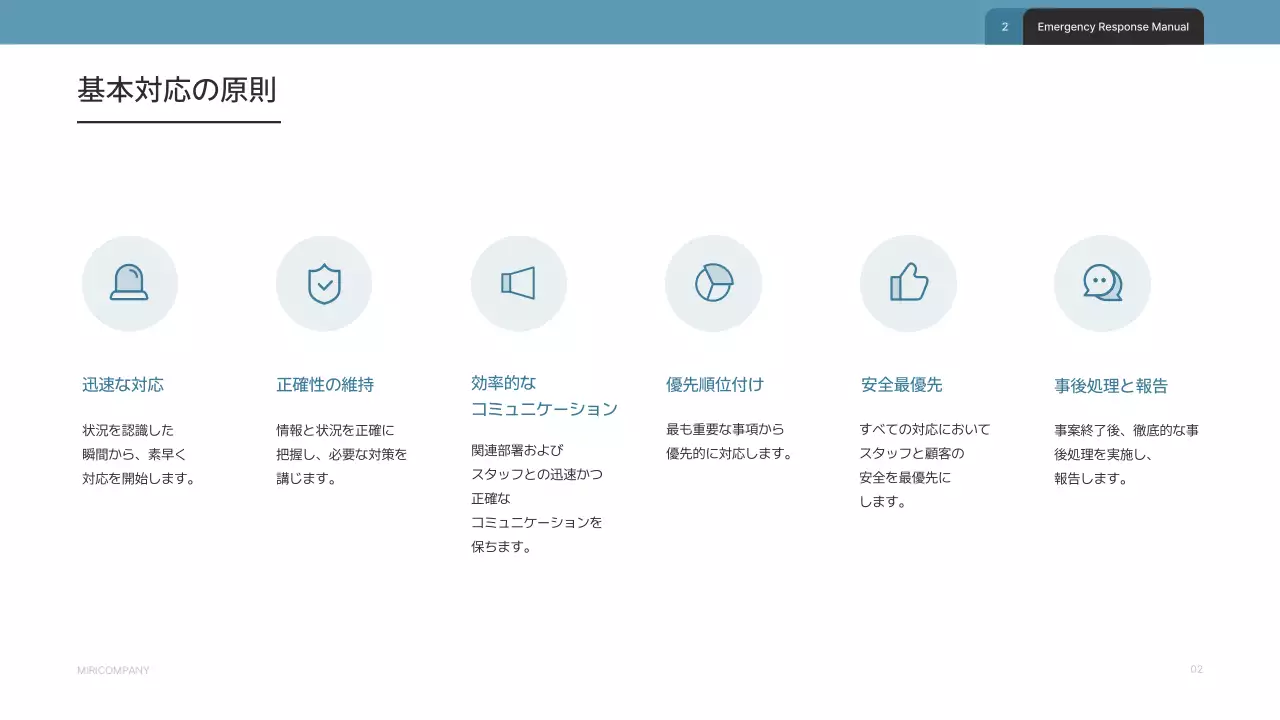Image resolution: width=1280 pixels, height=720 pixels.
Task: Select the description paragraph under 安全最優先
Action: click(x=924, y=465)
